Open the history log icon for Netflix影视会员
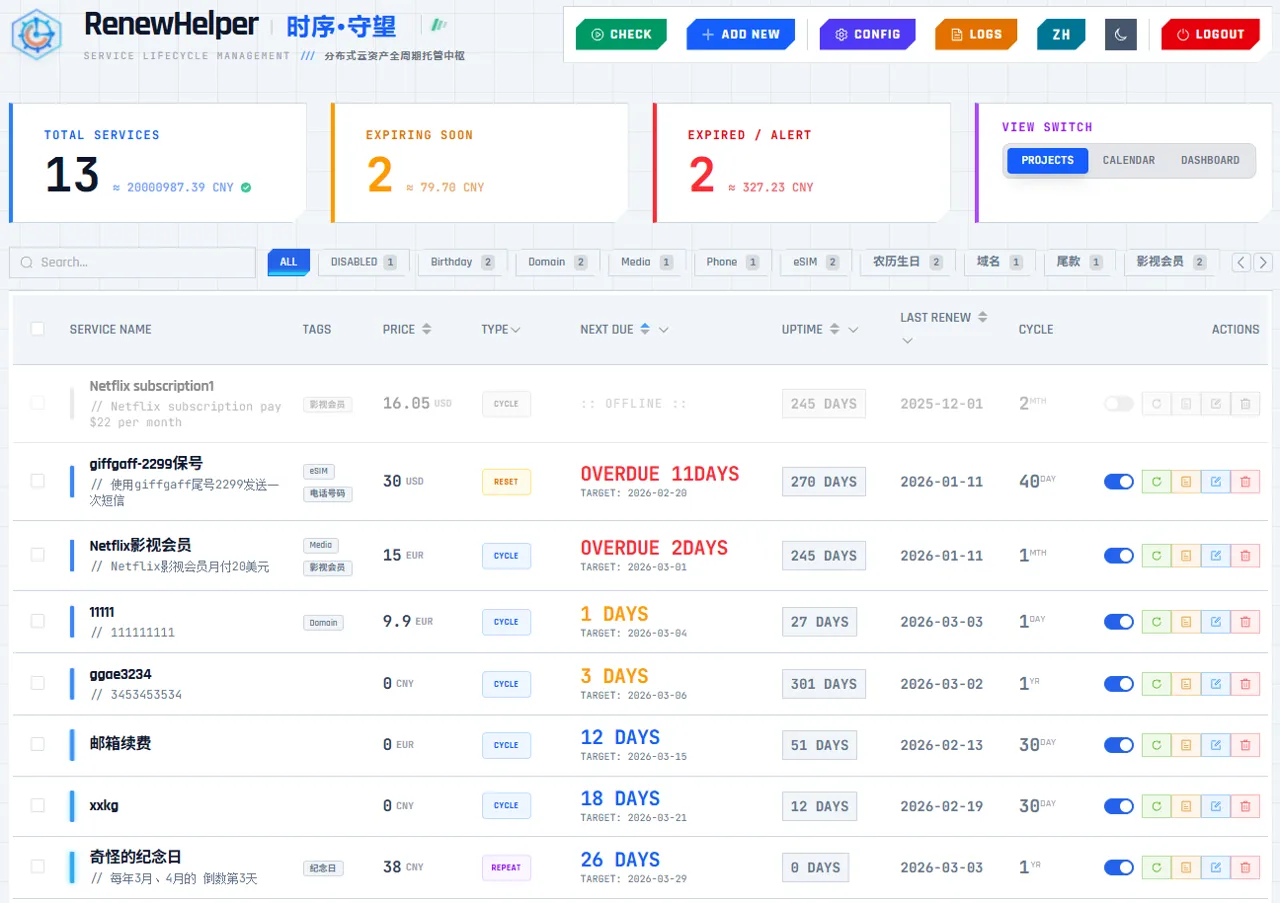The image size is (1280, 903). coord(1186,555)
